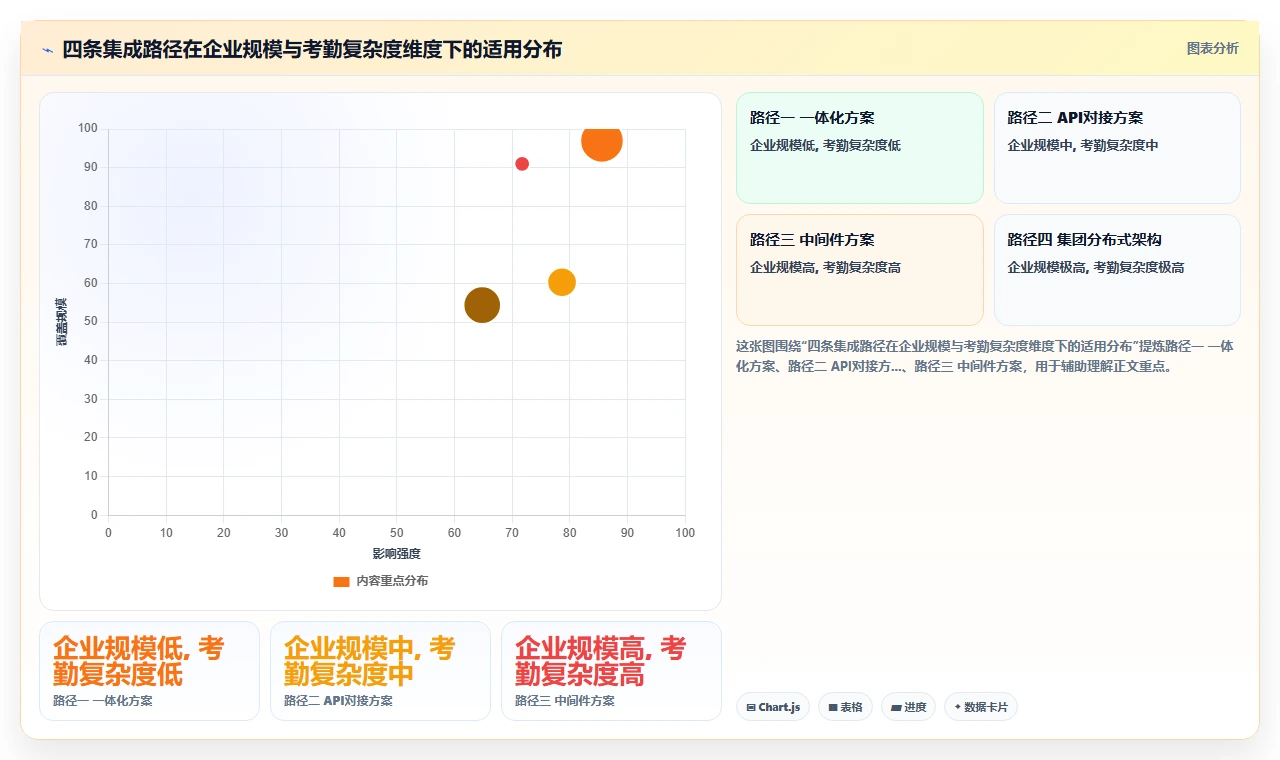Click the 数据卡片 tag

[x=981, y=707]
